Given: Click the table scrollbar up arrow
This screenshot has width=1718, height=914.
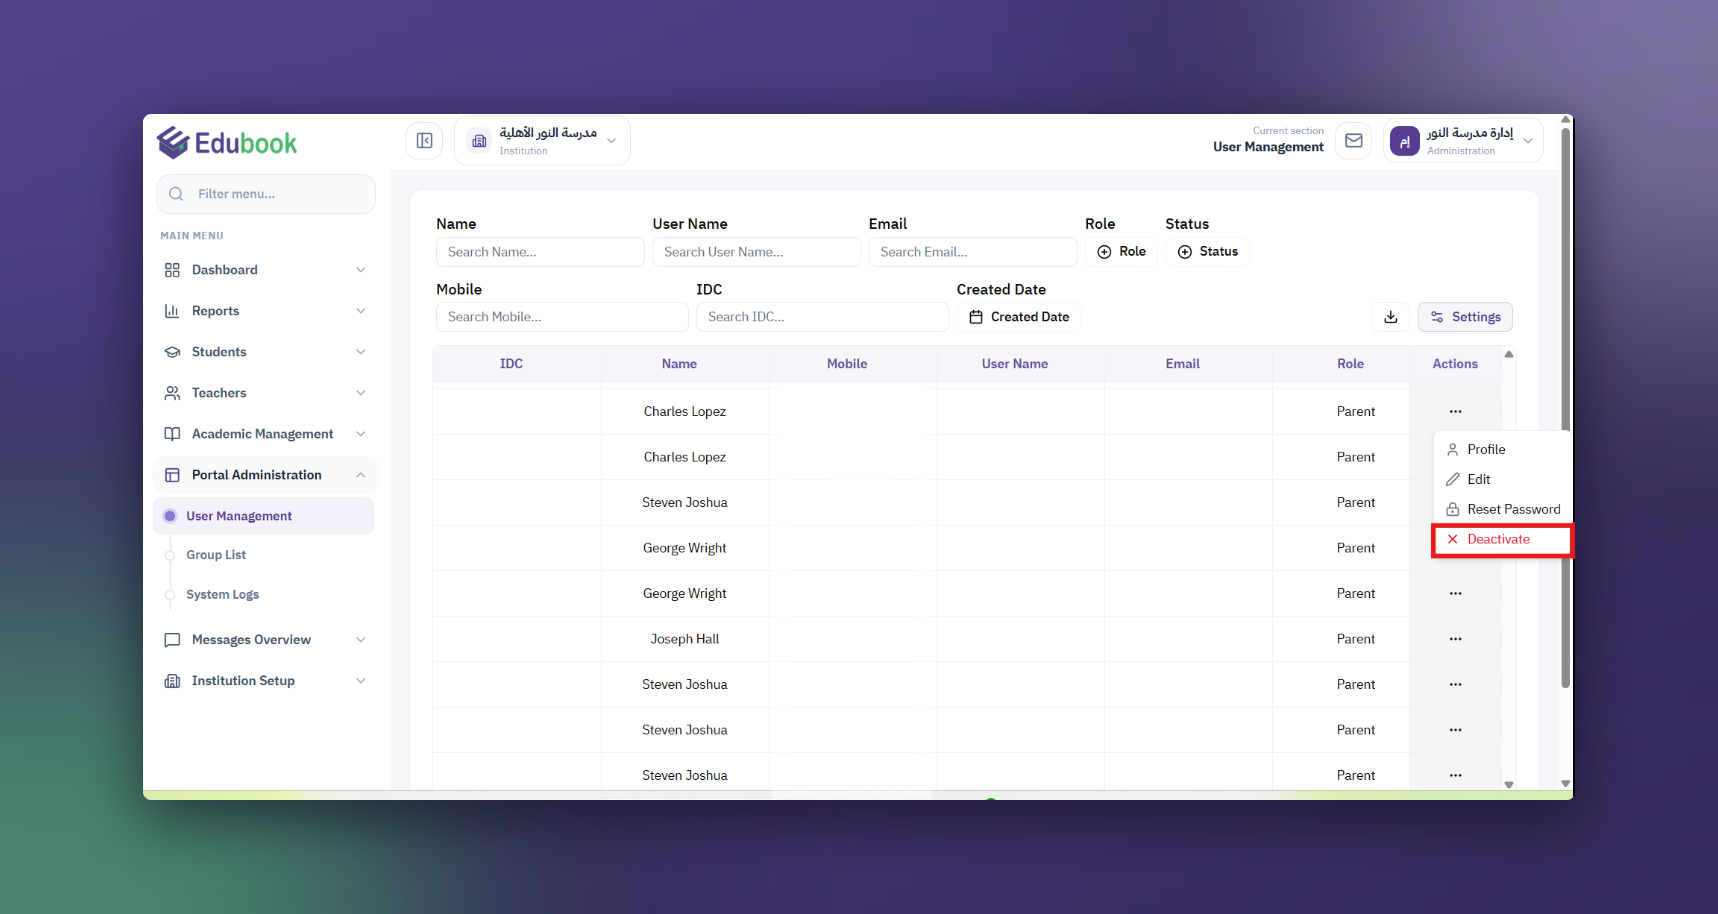Looking at the screenshot, I should tap(1509, 354).
